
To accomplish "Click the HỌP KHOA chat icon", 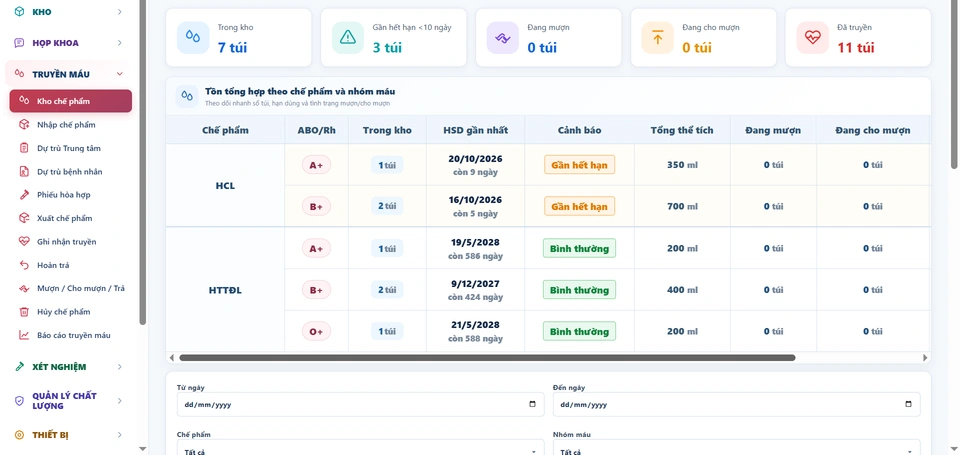I will pos(20,43).
